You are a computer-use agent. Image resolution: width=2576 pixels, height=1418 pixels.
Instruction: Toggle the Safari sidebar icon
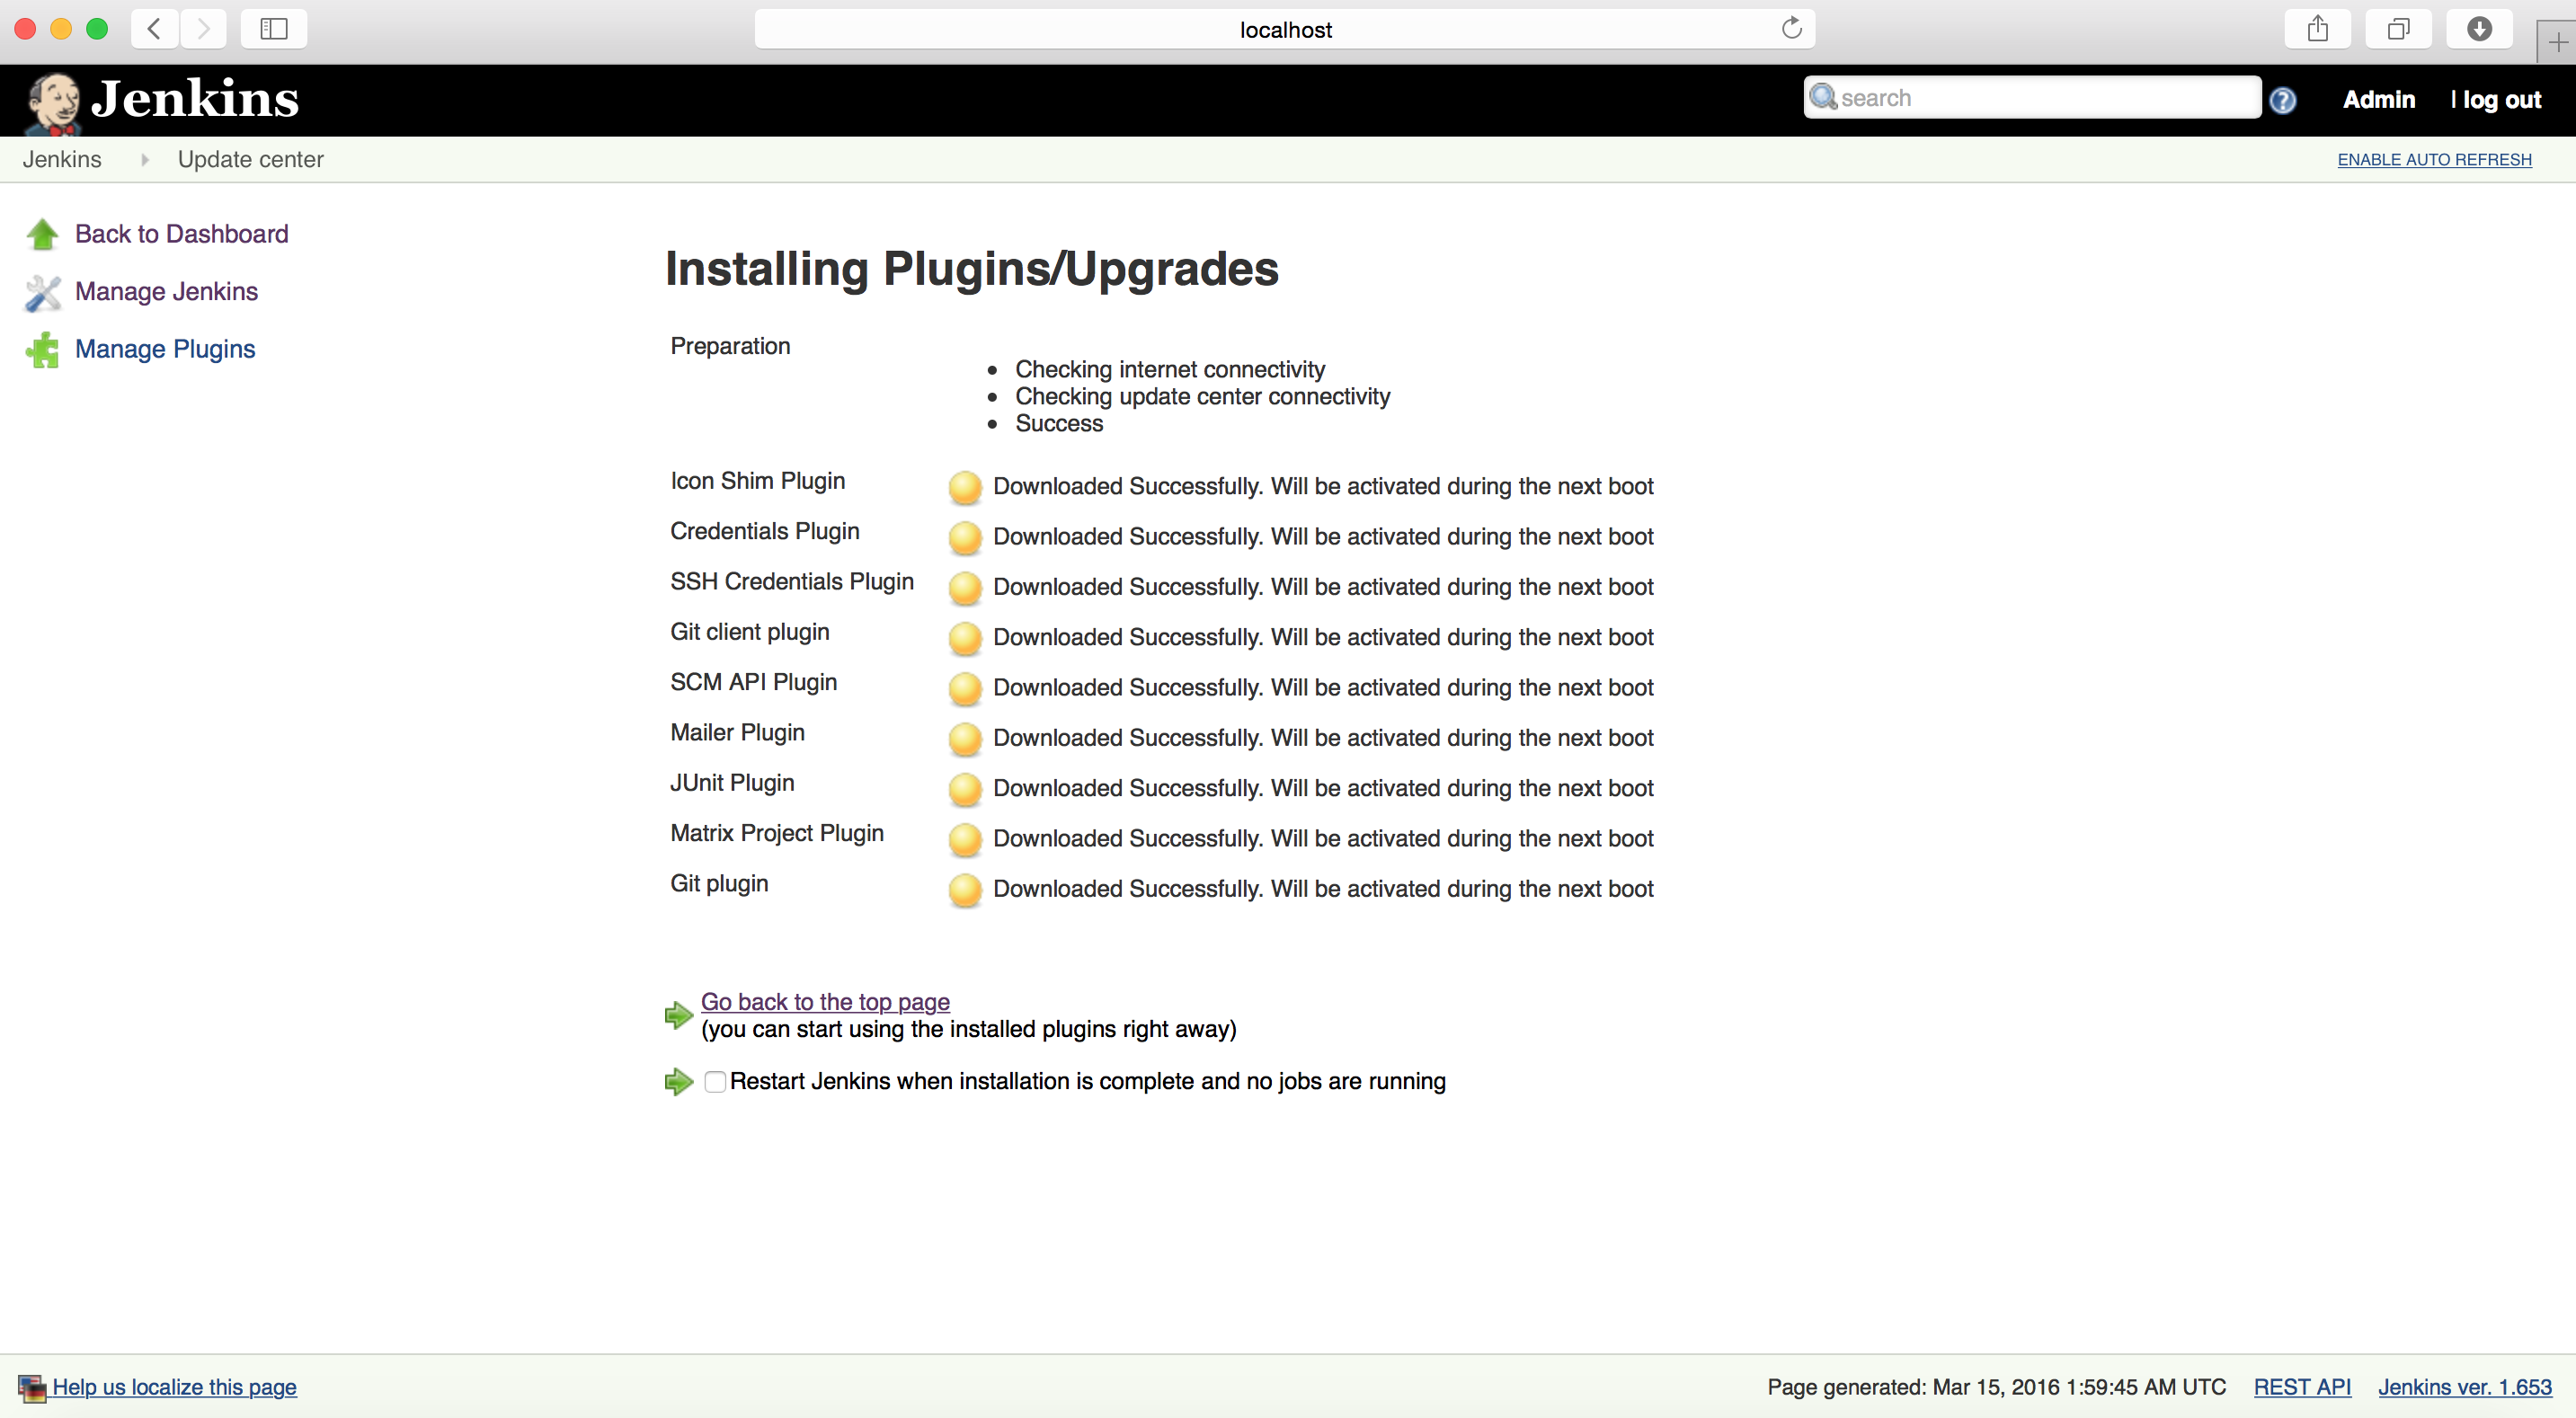[273, 29]
